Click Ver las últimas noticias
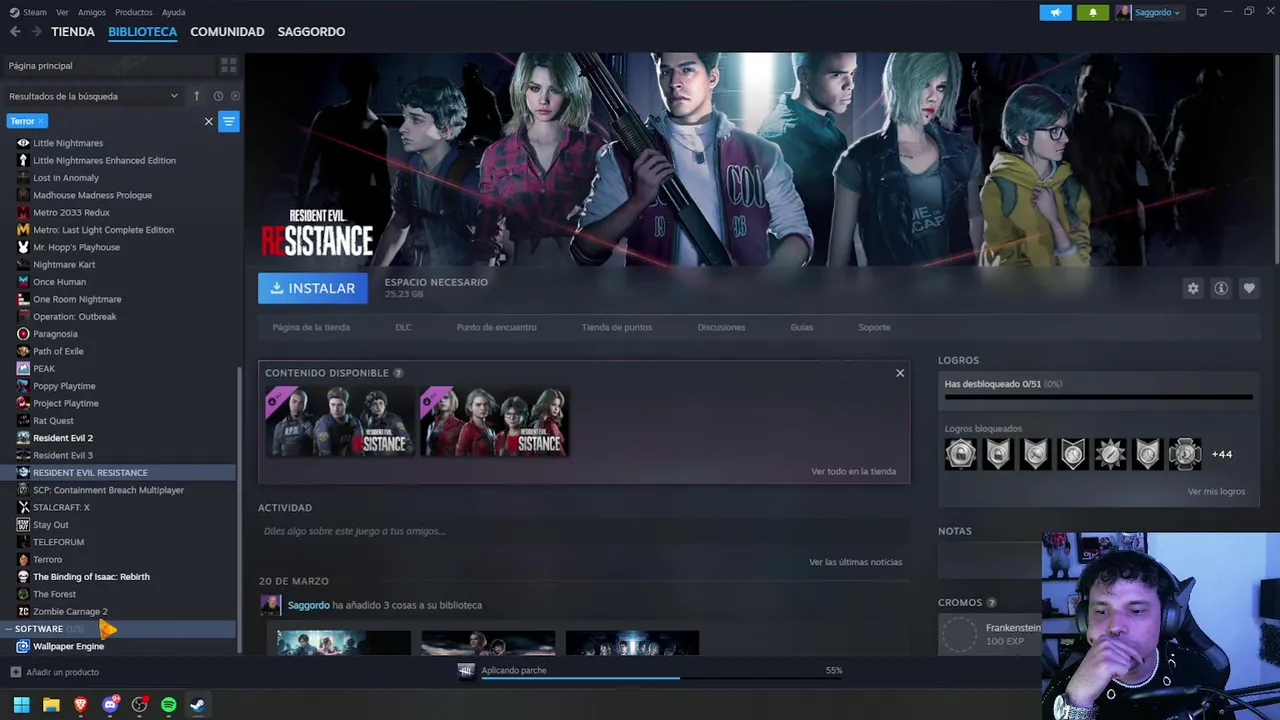The height and width of the screenshot is (720, 1280). click(x=855, y=562)
